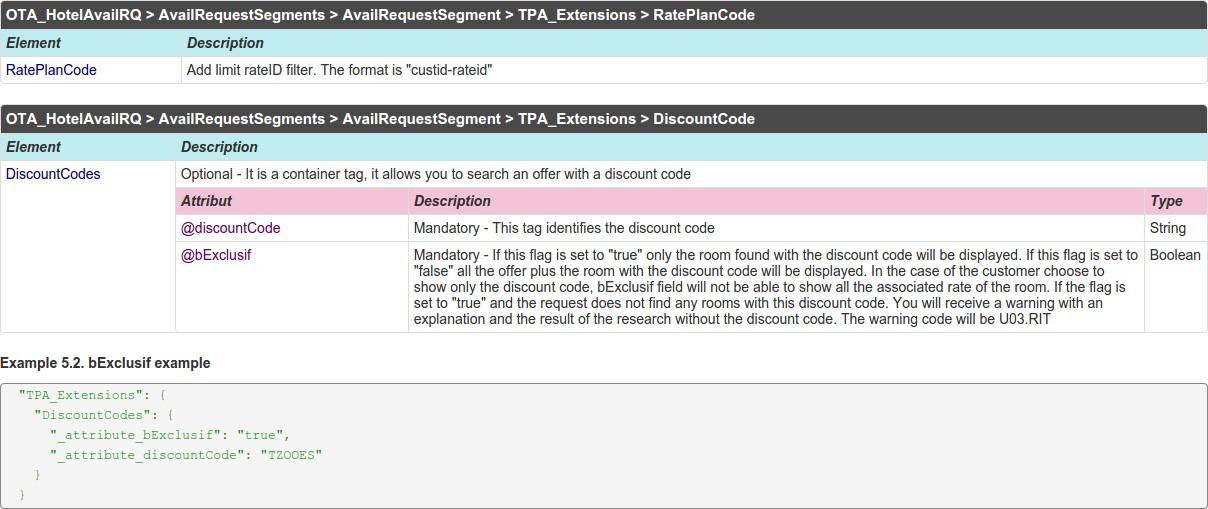Click the 'Example 5.2. bExclusif example' heading

click(105, 363)
